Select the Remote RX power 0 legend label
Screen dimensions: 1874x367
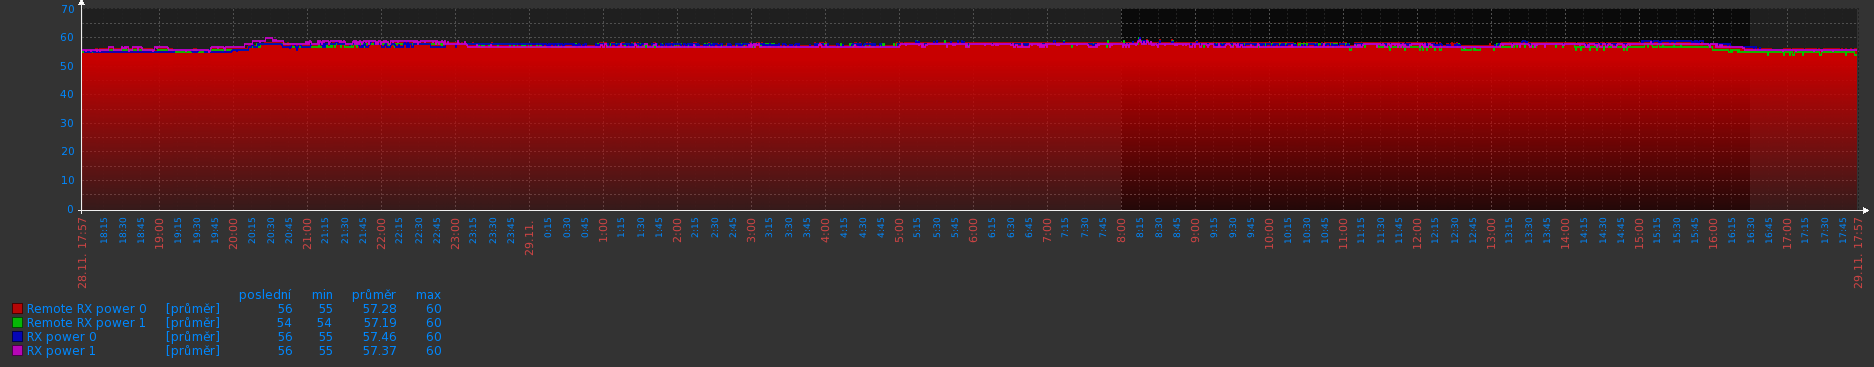[86, 309]
